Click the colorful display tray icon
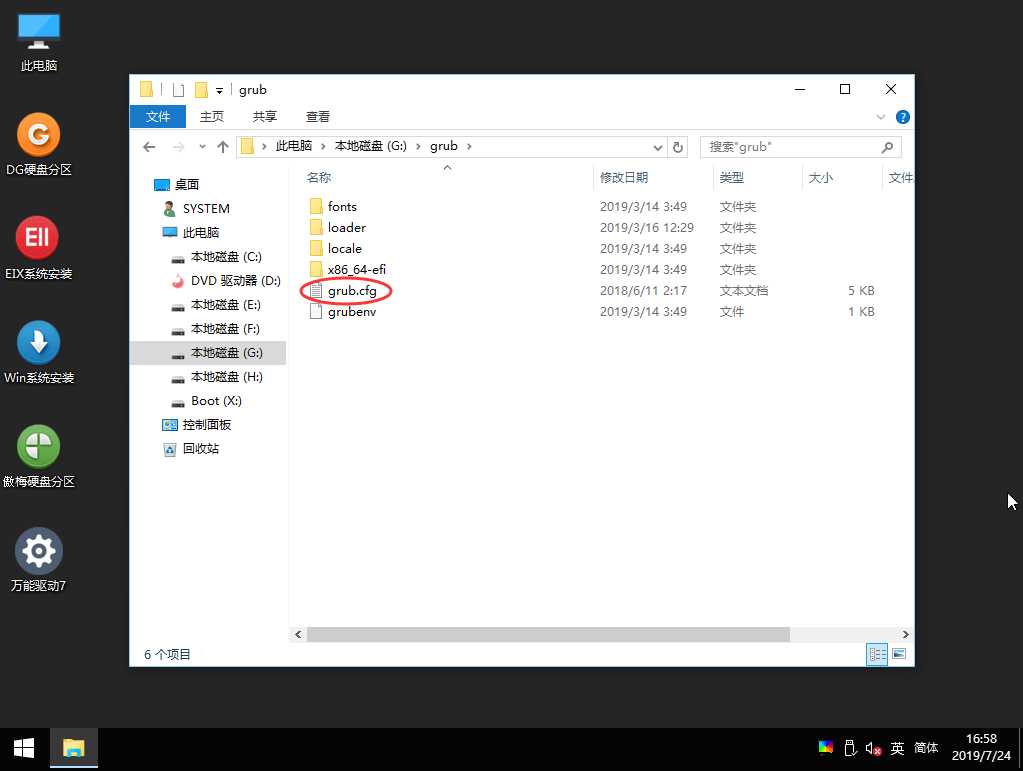The image size is (1023, 771). [826, 748]
